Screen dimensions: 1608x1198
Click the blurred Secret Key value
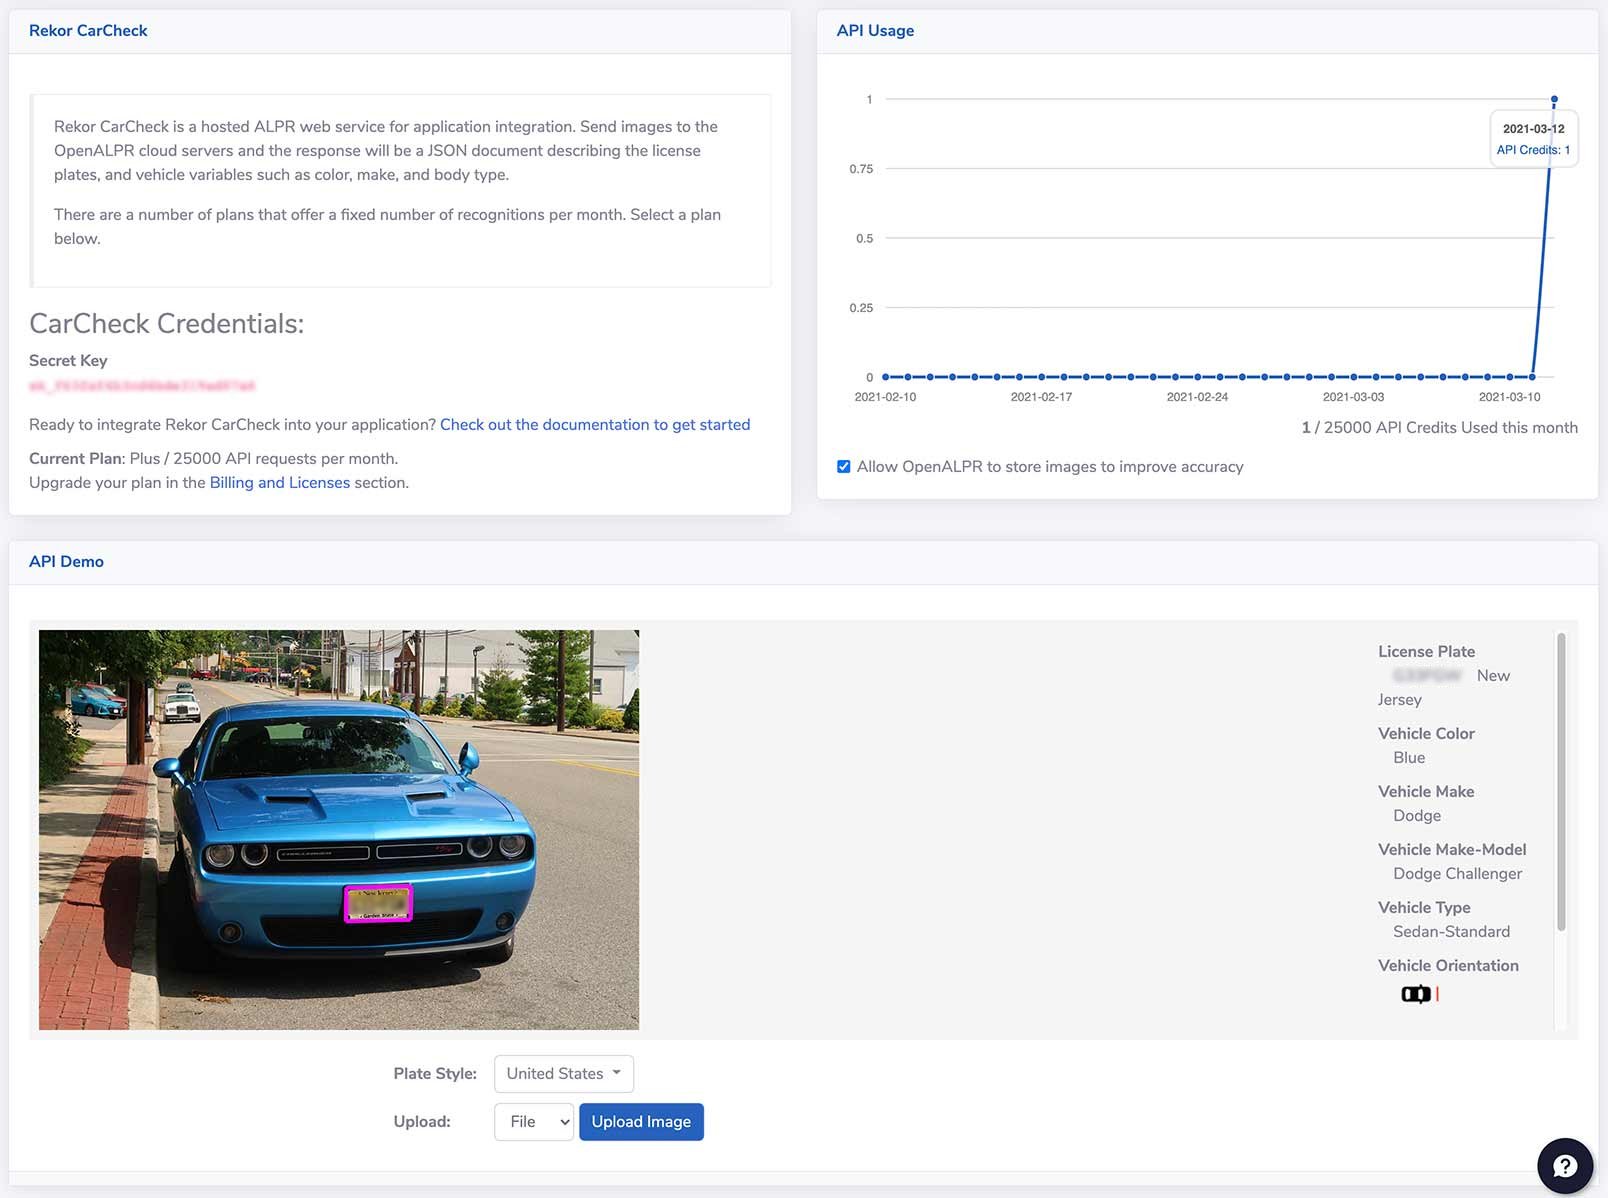tap(142, 386)
